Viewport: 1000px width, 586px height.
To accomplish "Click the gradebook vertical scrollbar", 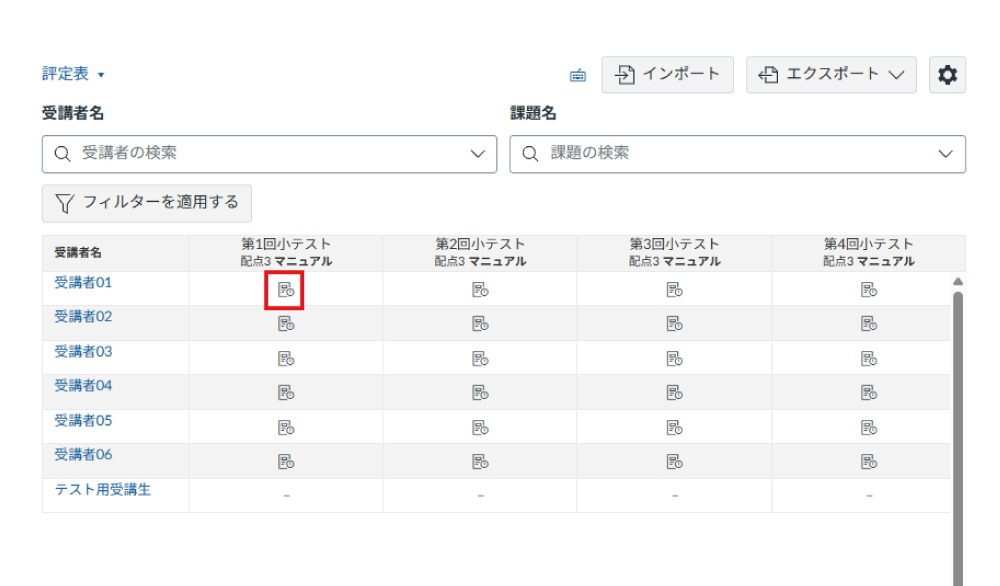I will coord(957,430).
